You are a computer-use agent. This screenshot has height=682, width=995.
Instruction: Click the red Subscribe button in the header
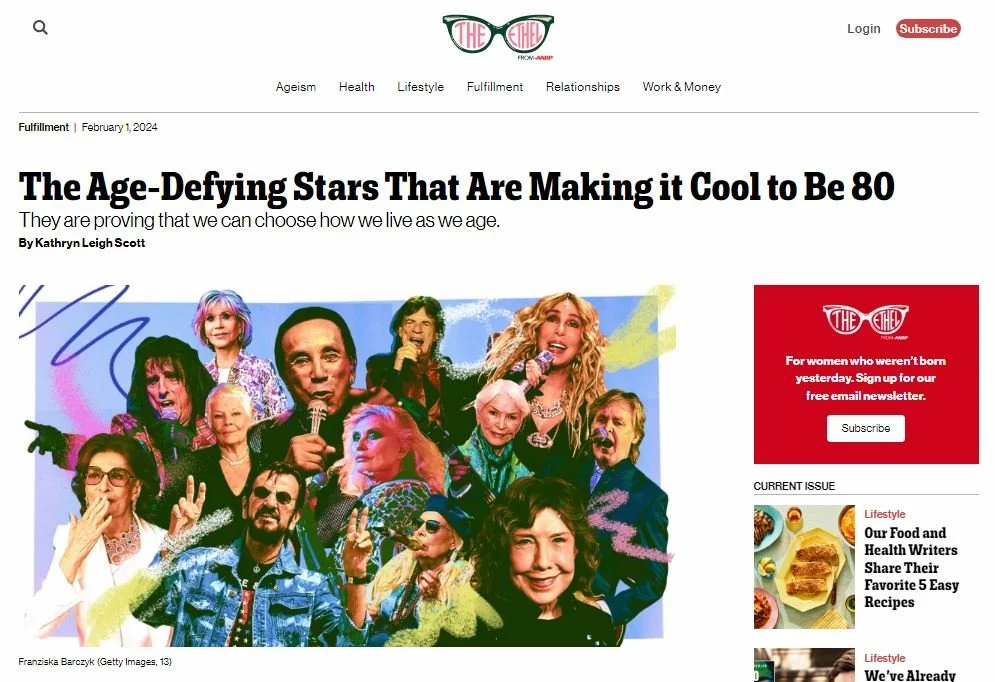point(928,29)
